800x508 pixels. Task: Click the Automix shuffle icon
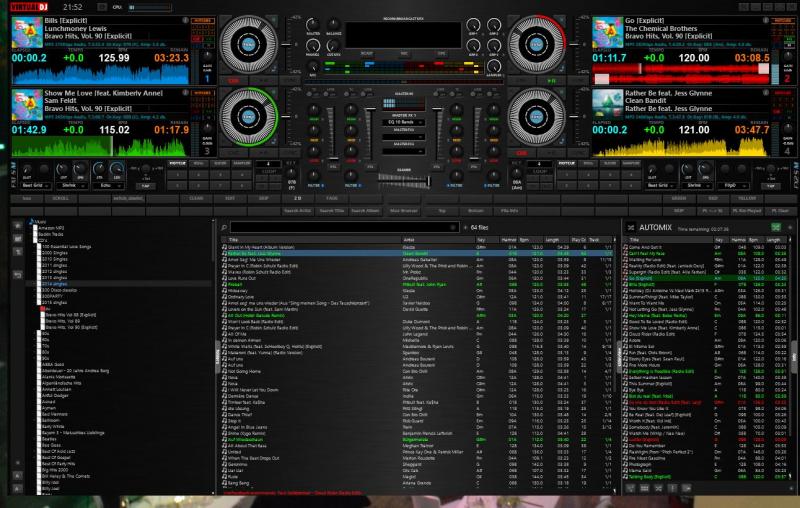click(631, 227)
